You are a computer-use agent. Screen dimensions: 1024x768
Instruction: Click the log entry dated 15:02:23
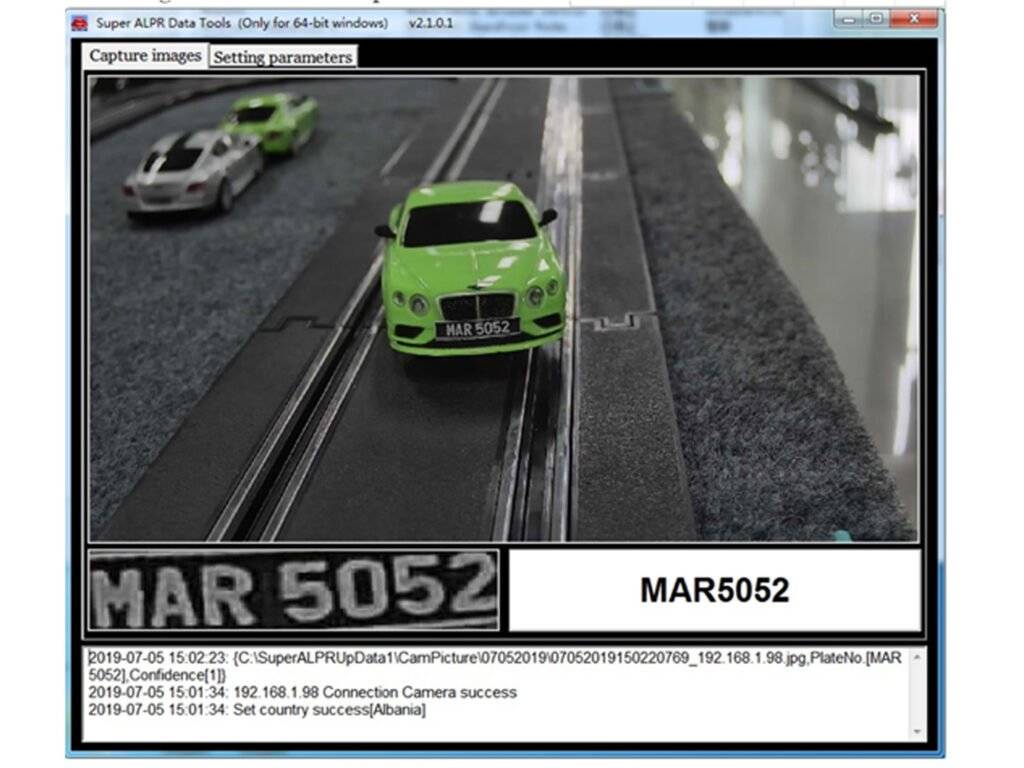coord(495,666)
